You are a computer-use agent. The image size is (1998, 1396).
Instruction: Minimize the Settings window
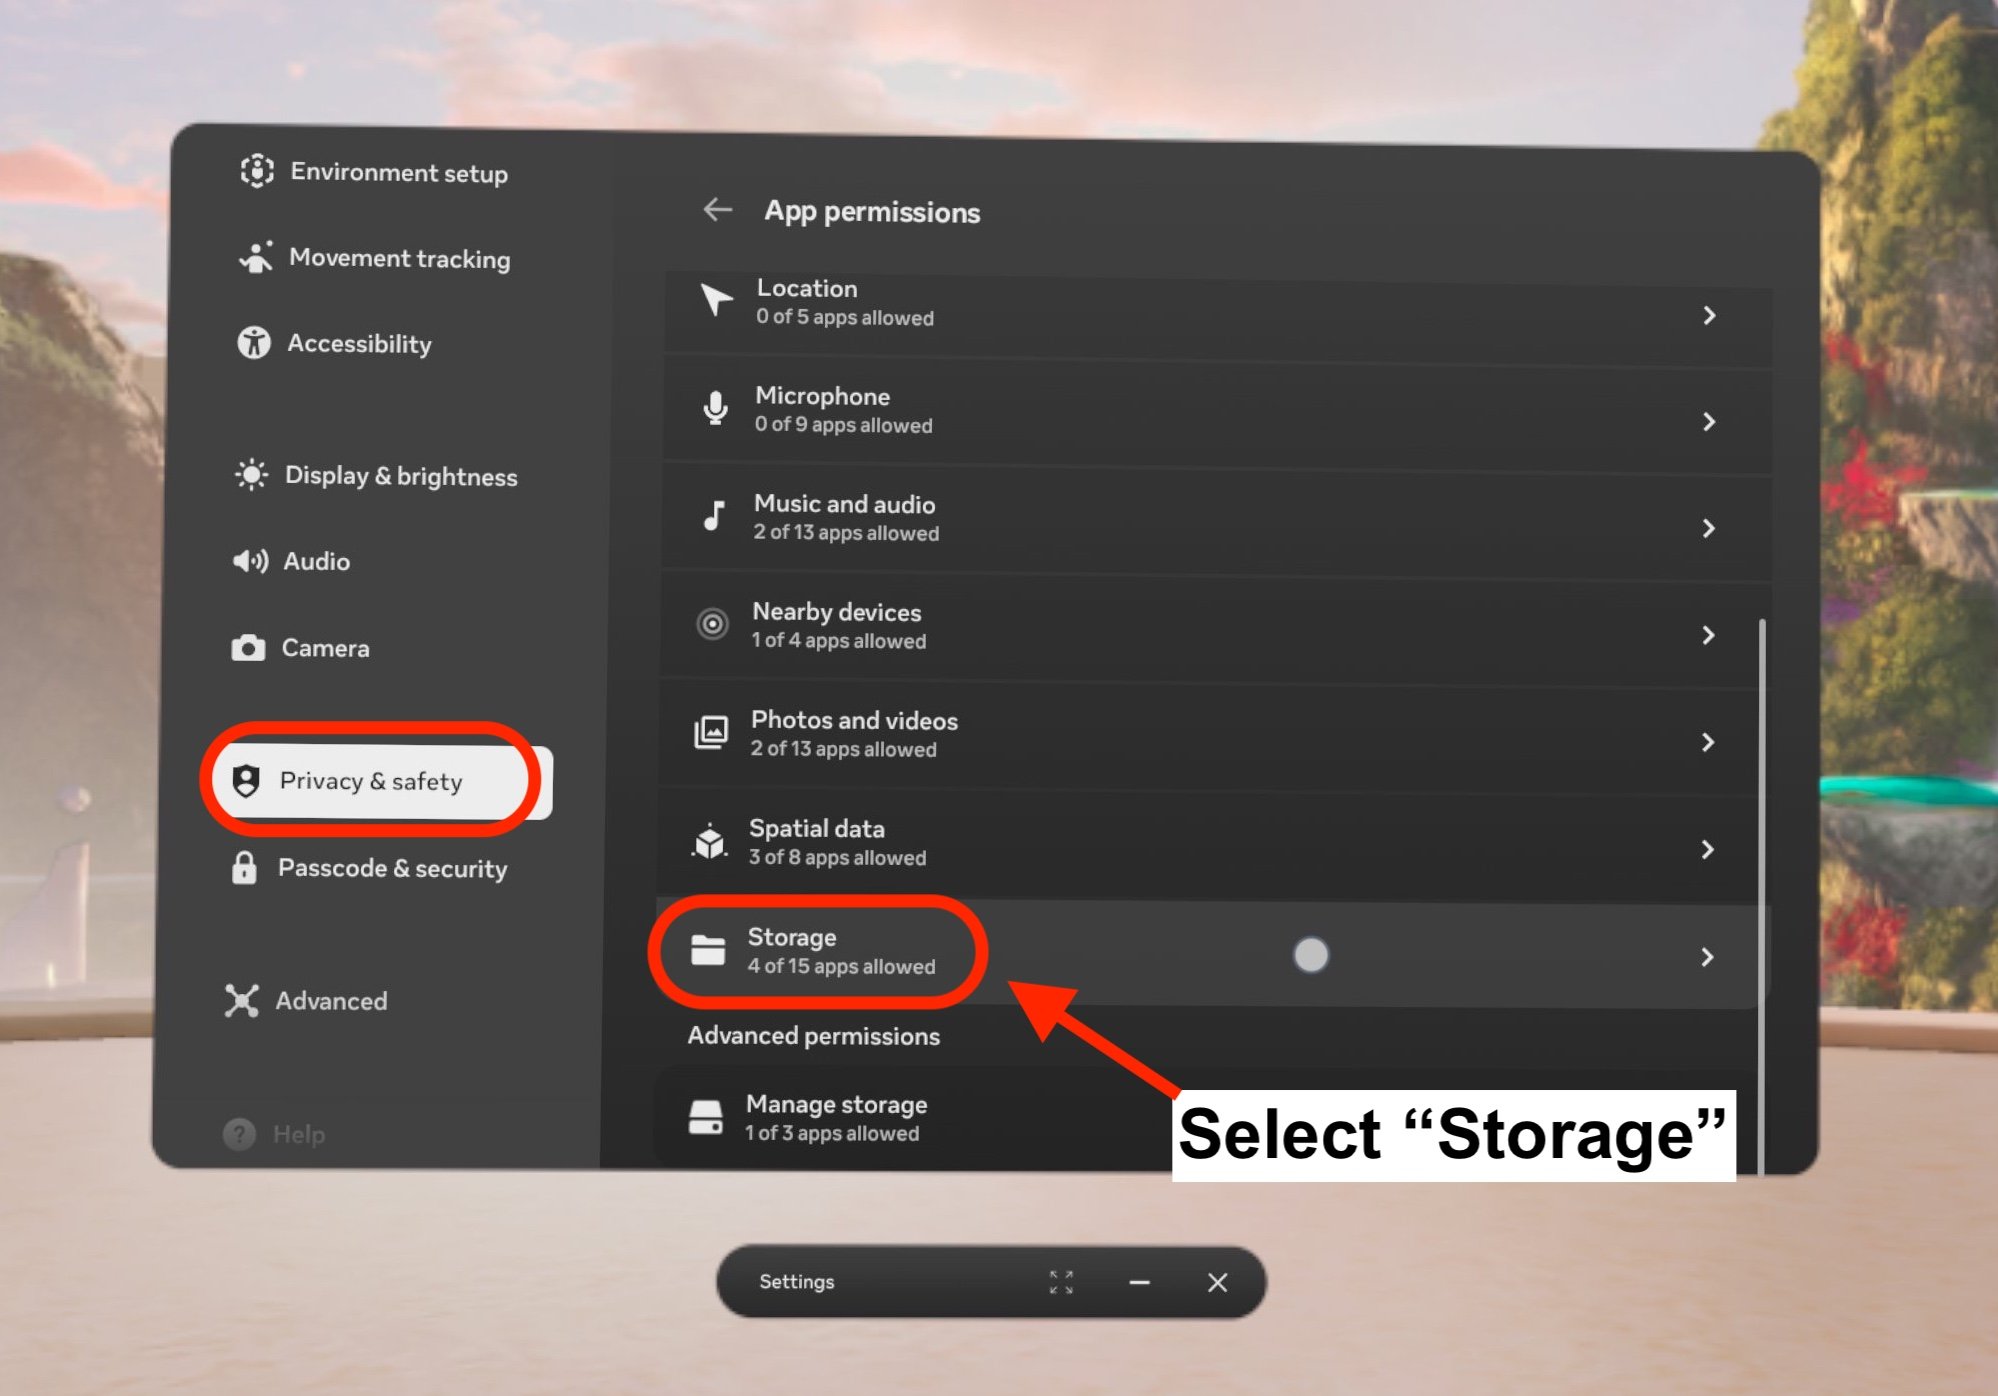1139,1282
